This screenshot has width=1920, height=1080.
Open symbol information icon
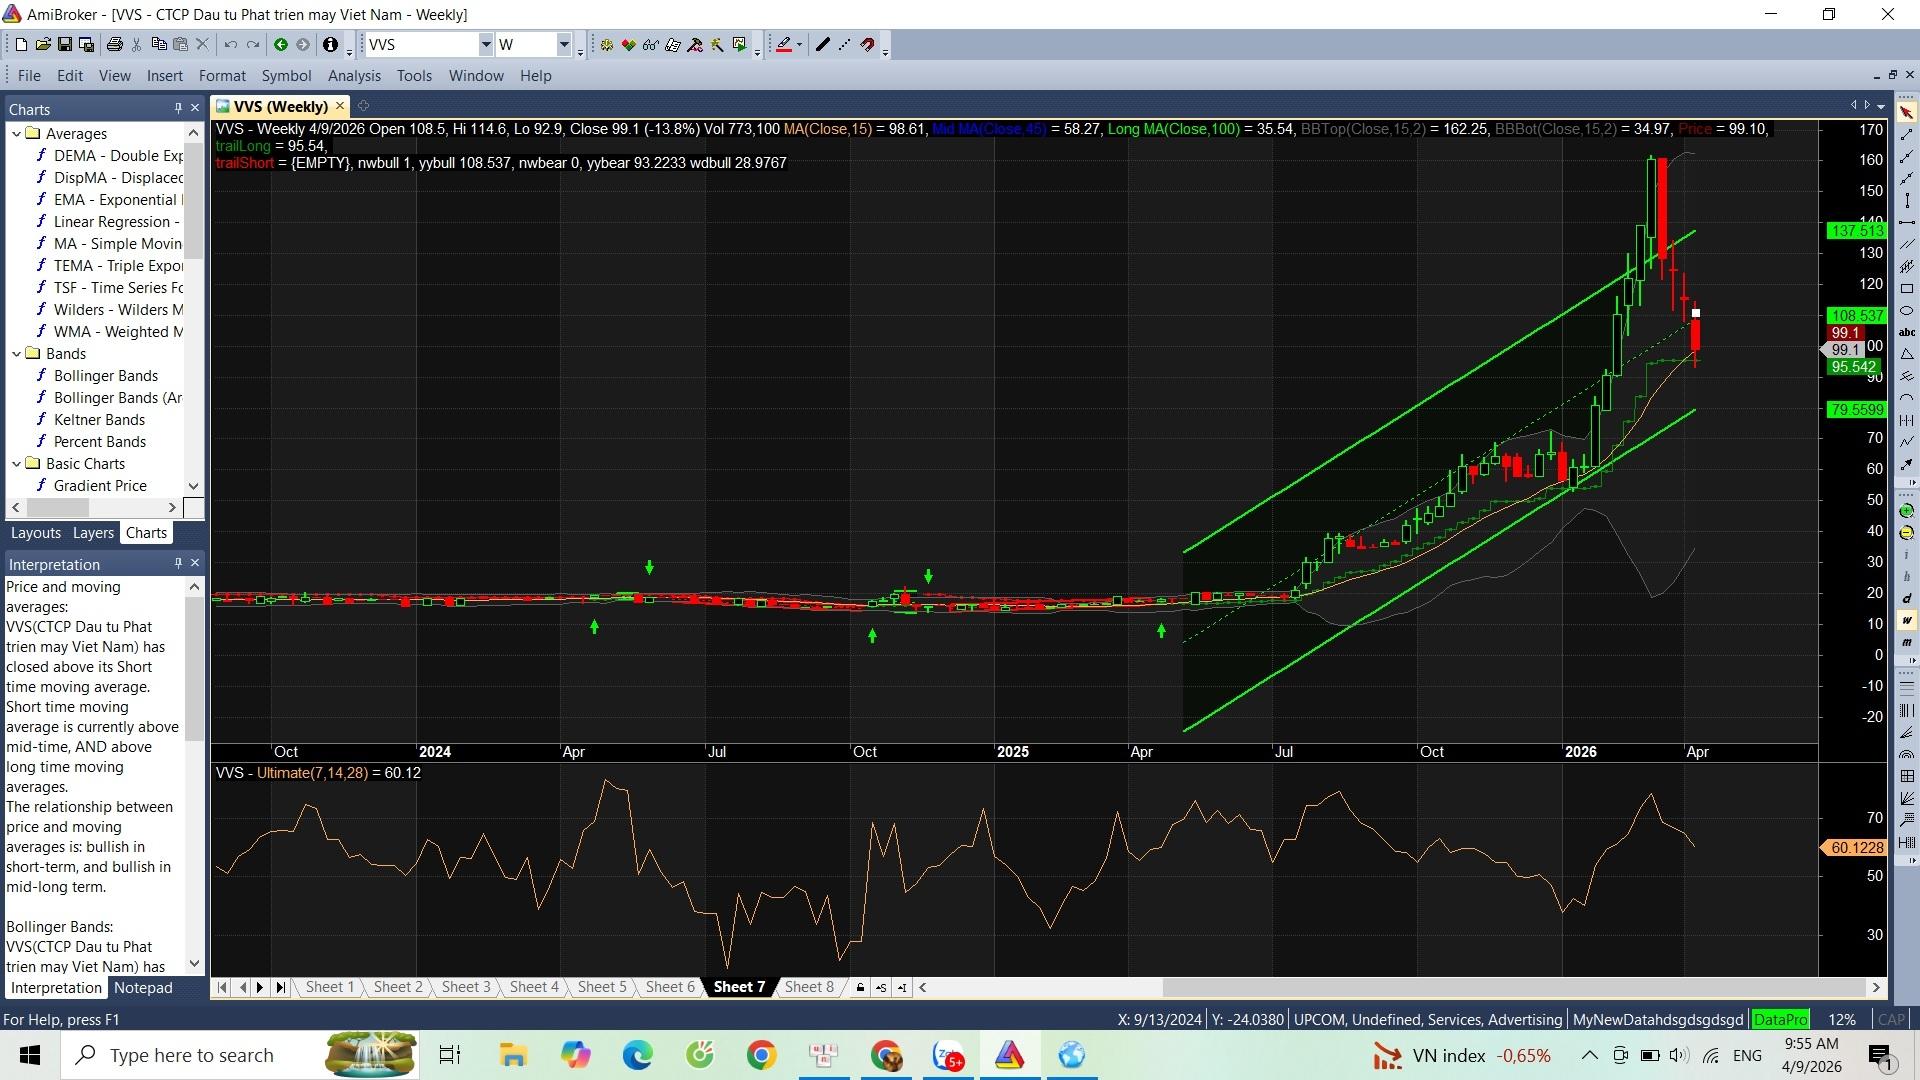tap(330, 45)
